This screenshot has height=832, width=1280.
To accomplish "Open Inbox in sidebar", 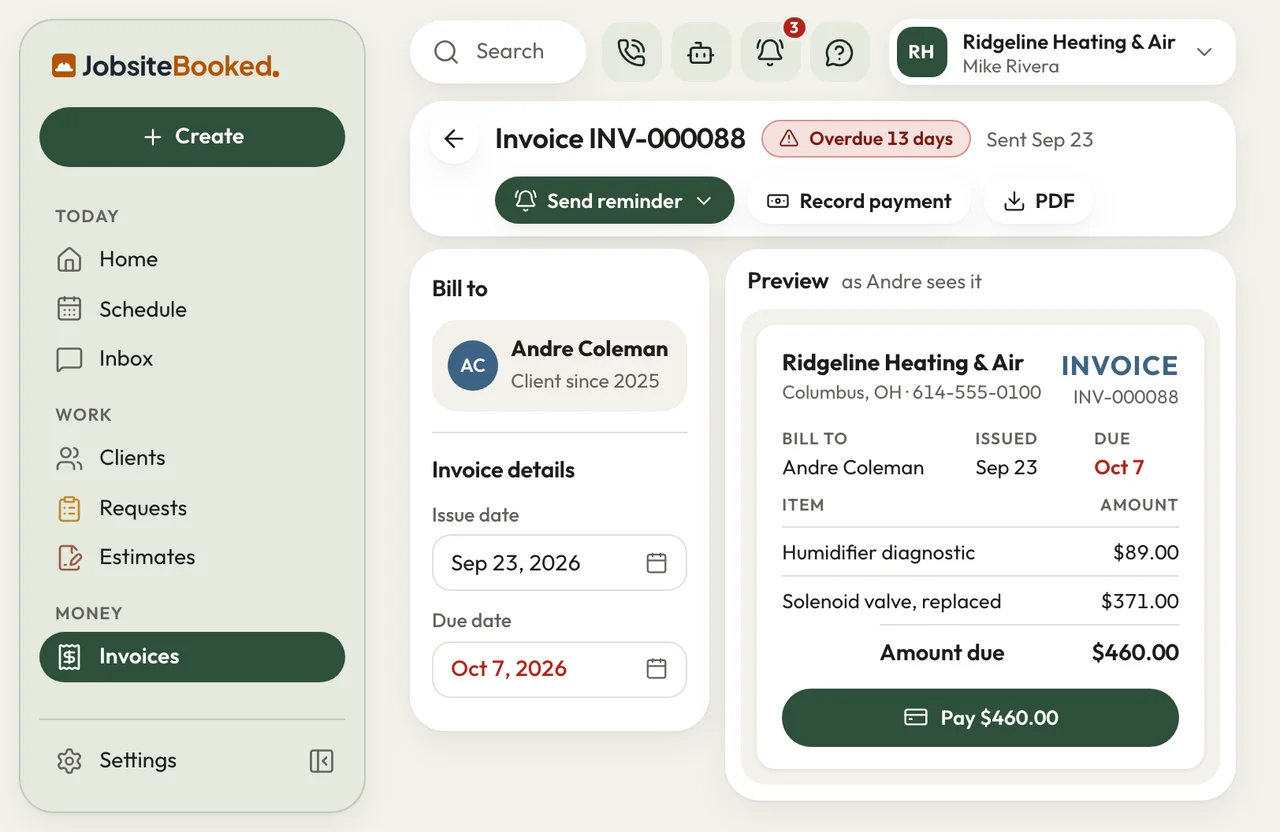I will pyautogui.click(x=192, y=359).
